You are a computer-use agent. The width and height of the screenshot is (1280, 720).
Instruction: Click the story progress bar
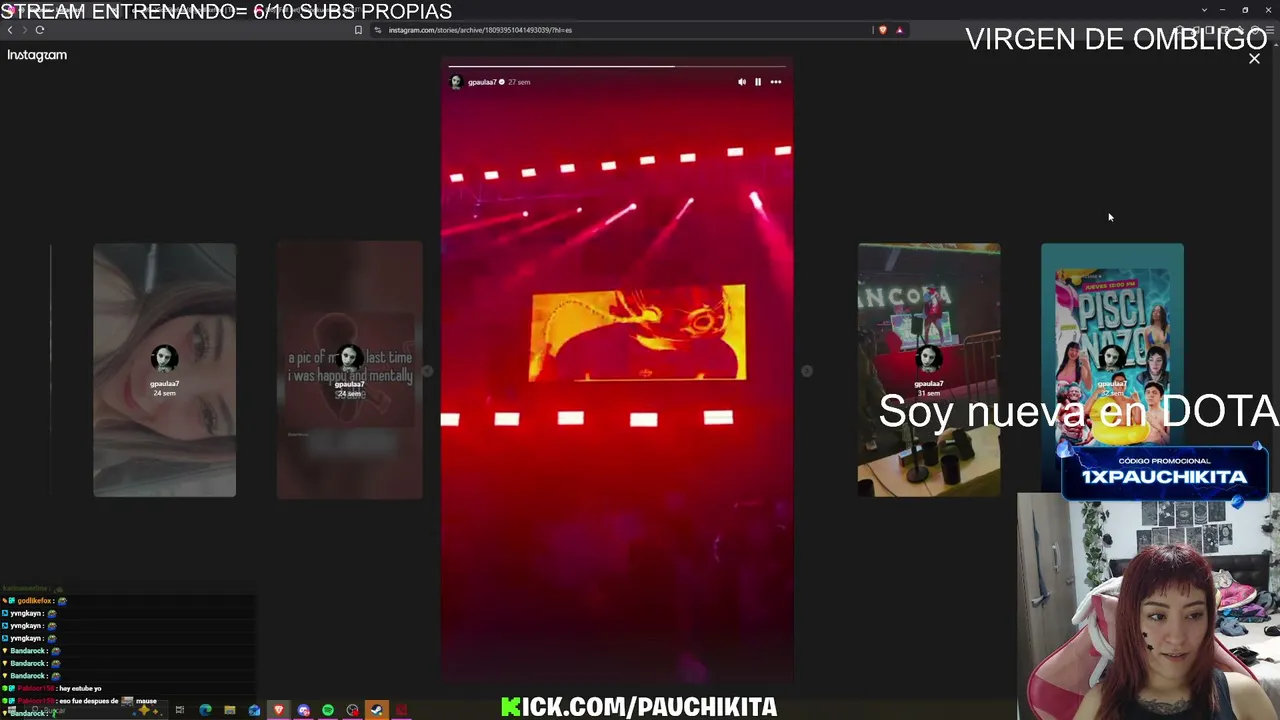617,66
